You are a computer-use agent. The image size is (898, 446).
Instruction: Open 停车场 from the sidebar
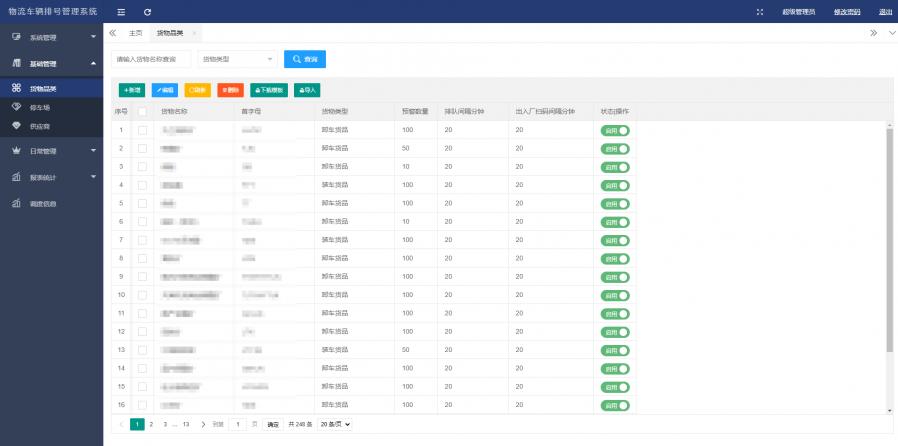(40, 106)
